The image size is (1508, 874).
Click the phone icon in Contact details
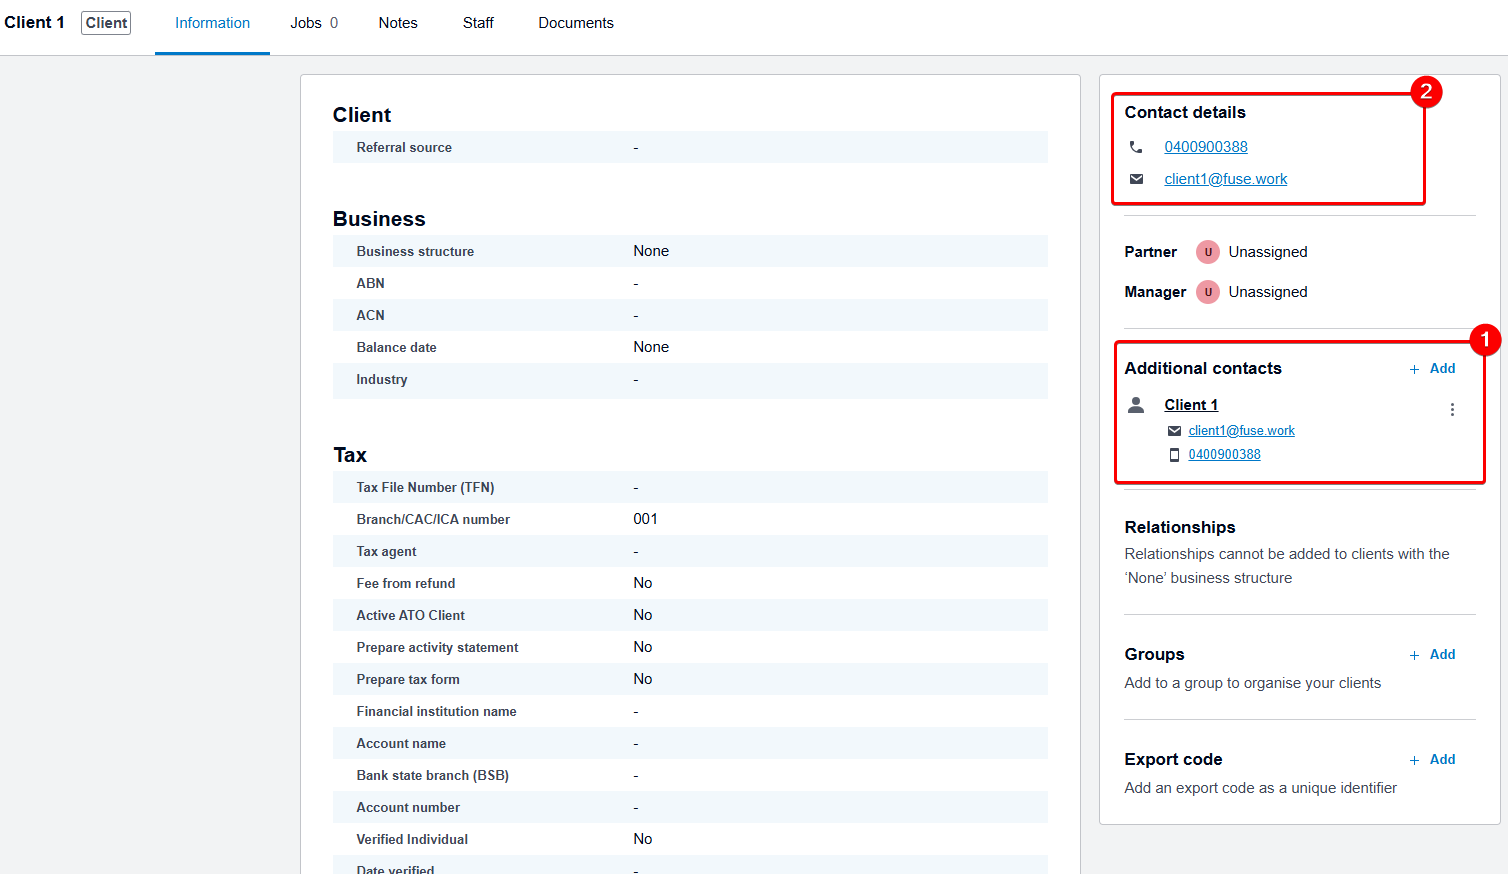pyautogui.click(x=1136, y=147)
